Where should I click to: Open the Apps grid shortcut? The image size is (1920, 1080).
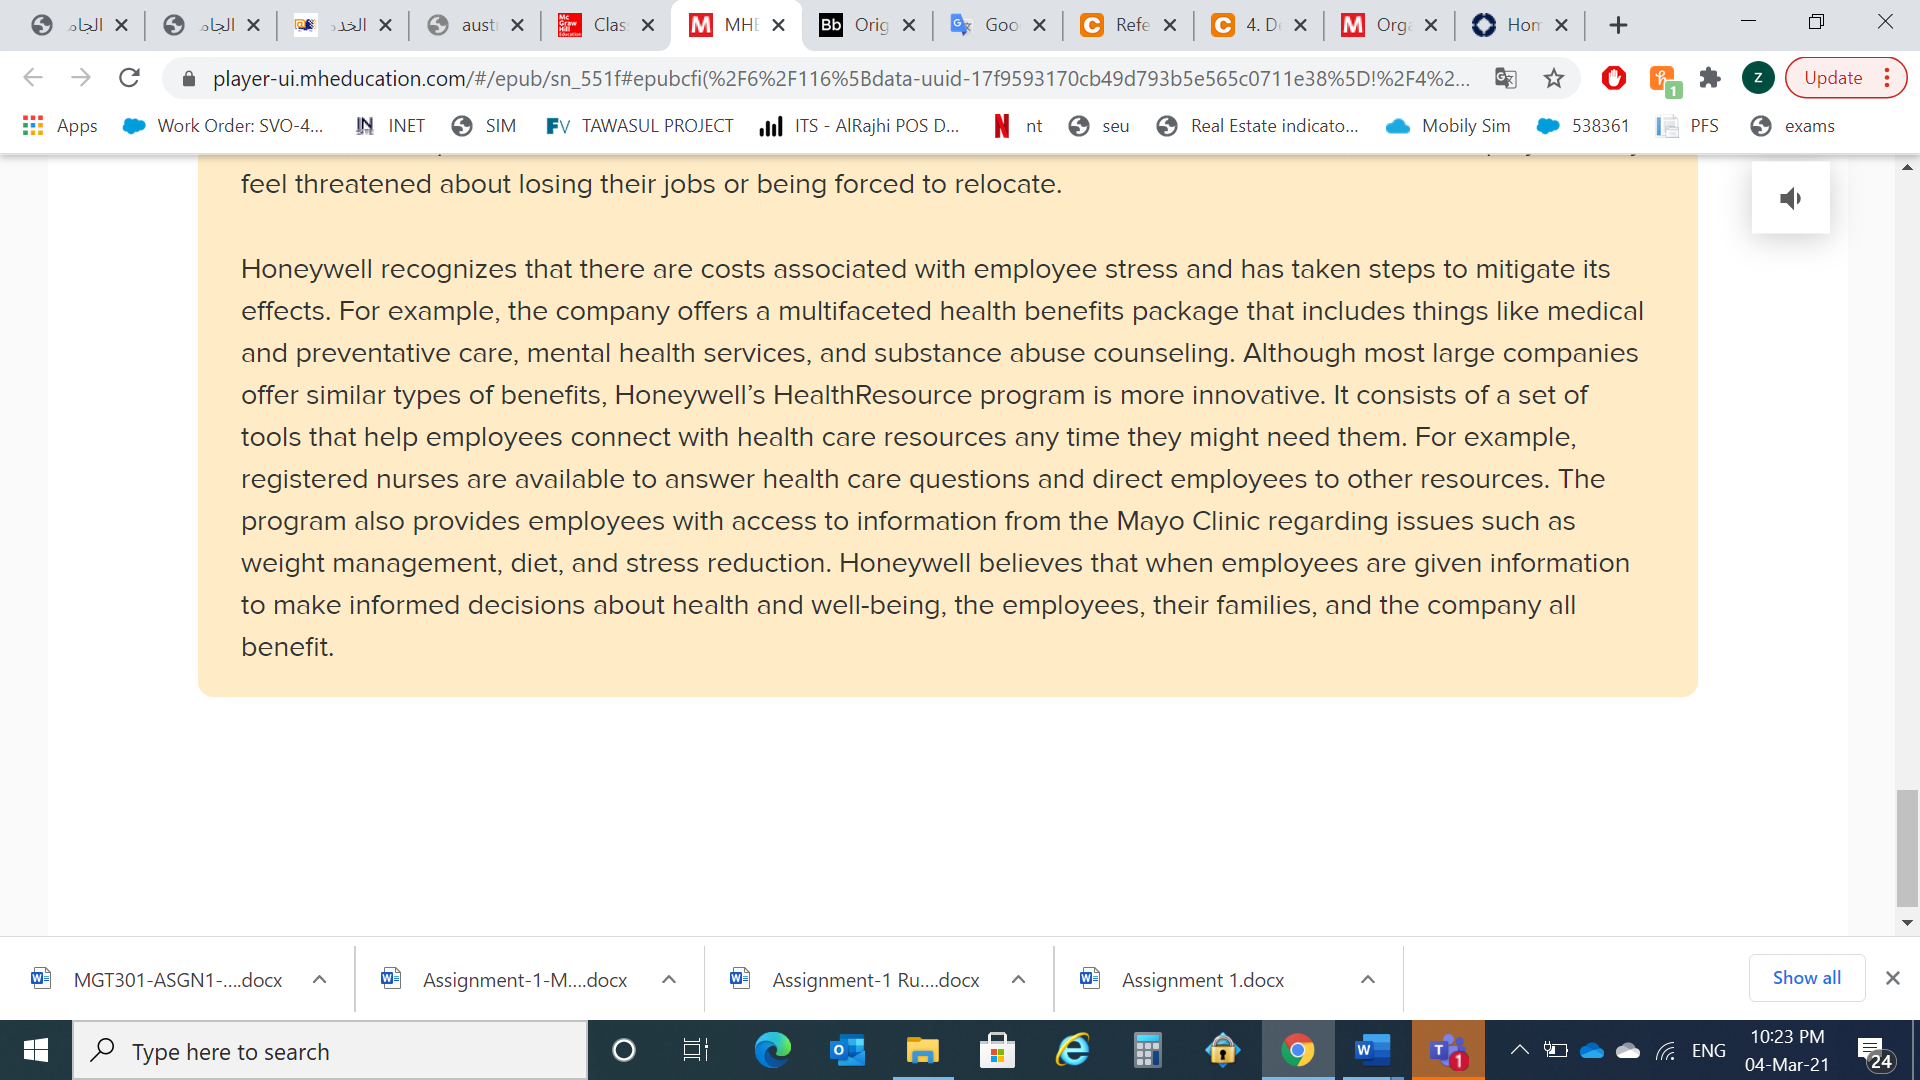click(x=60, y=126)
